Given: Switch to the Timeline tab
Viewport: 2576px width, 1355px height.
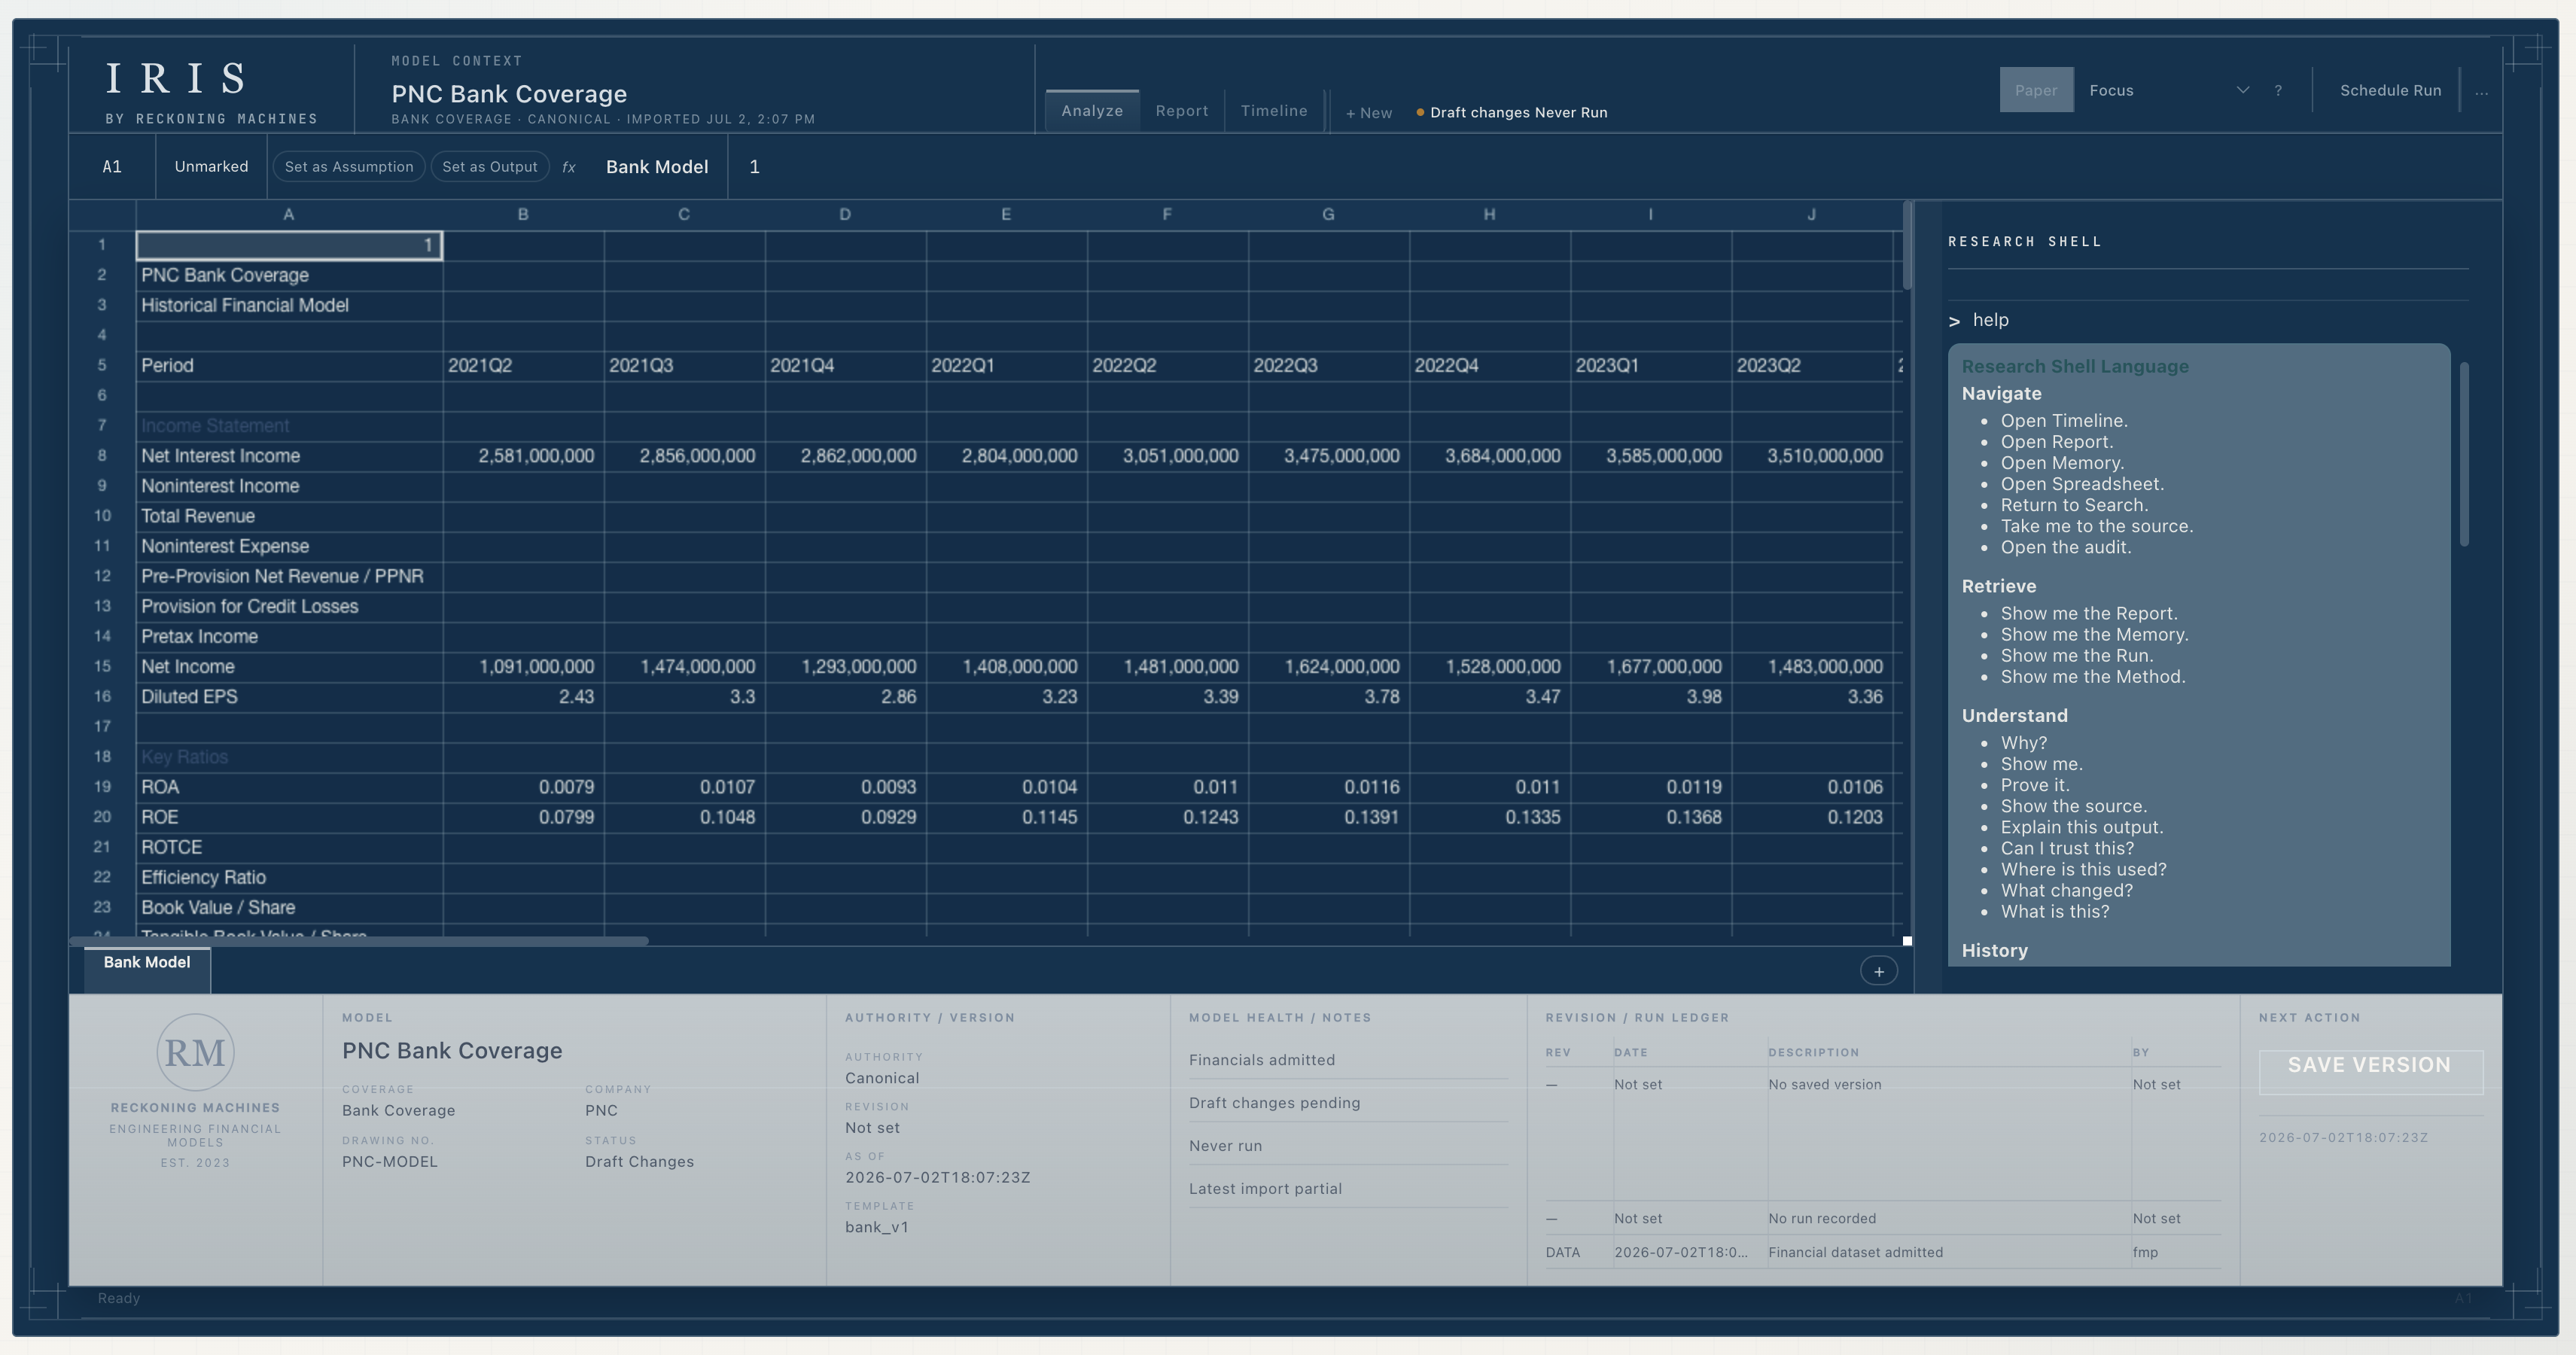Looking at the screenshot, I should point(1273,110).
